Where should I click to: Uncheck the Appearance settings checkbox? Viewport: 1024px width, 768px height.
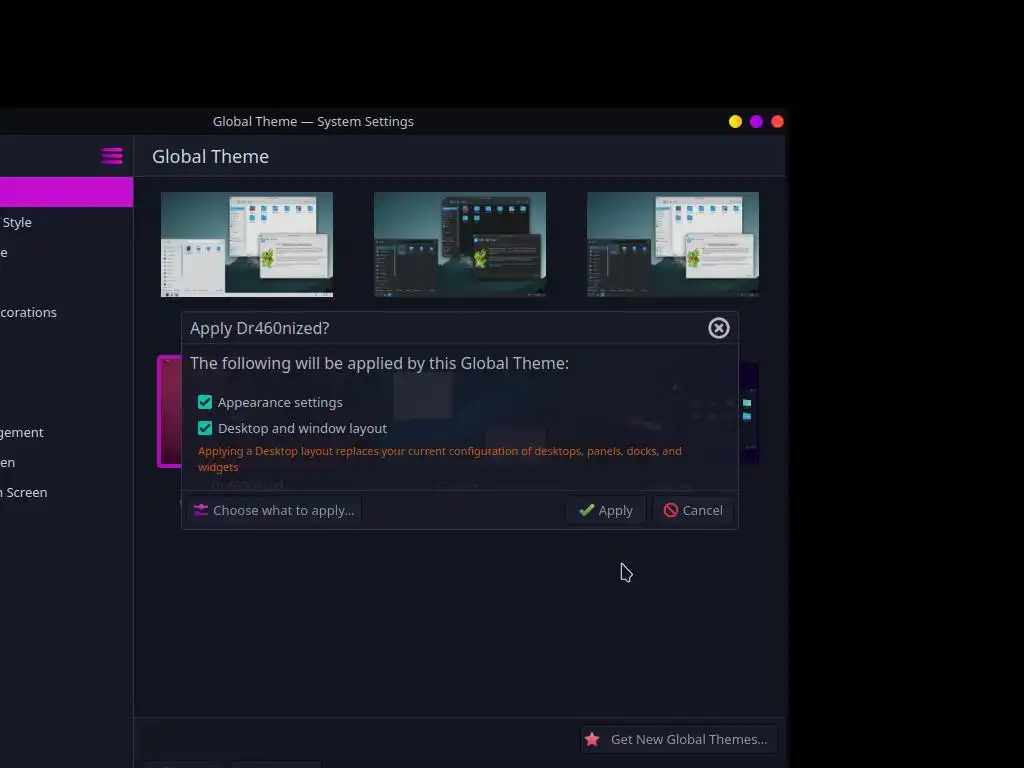coord(205,402)
